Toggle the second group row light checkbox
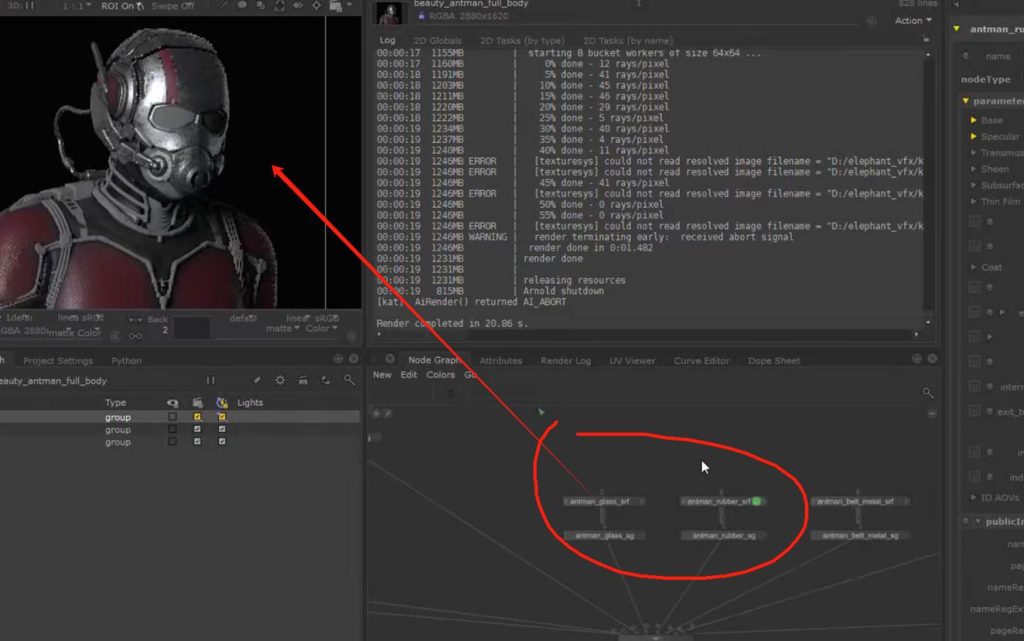Screen dimensions: 1024x641 coord(222,430)
